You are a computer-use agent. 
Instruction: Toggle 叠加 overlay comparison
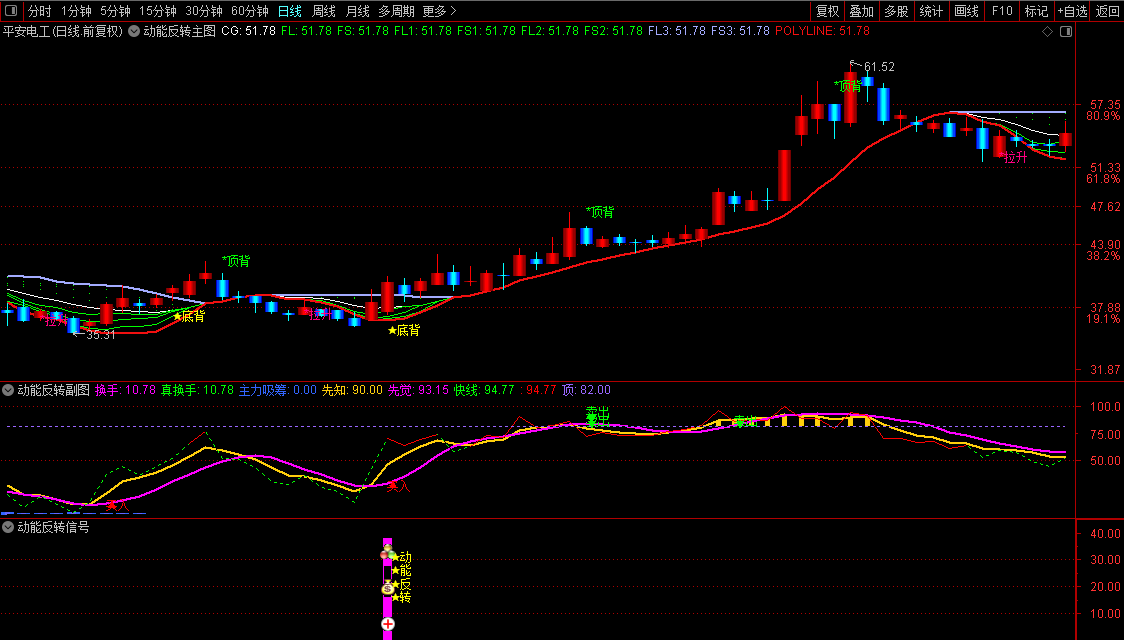click(x=862, y=11)
